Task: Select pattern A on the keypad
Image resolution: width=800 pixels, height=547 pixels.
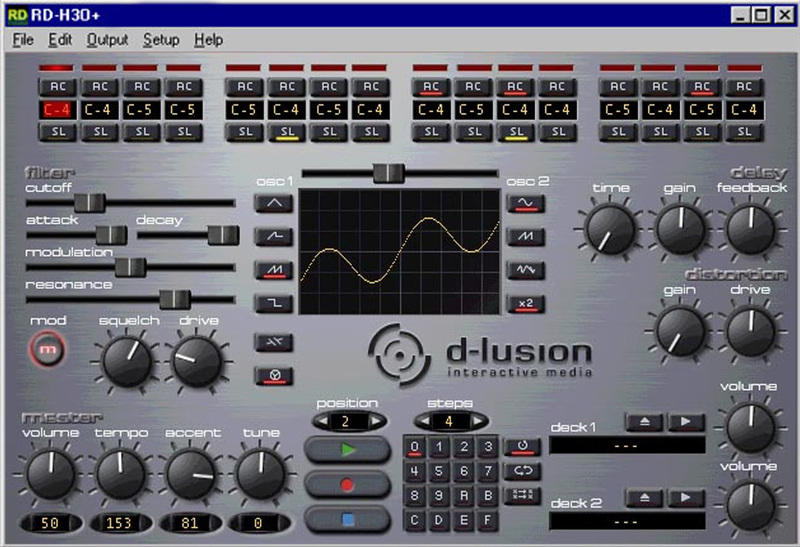Action: [464, 495]
